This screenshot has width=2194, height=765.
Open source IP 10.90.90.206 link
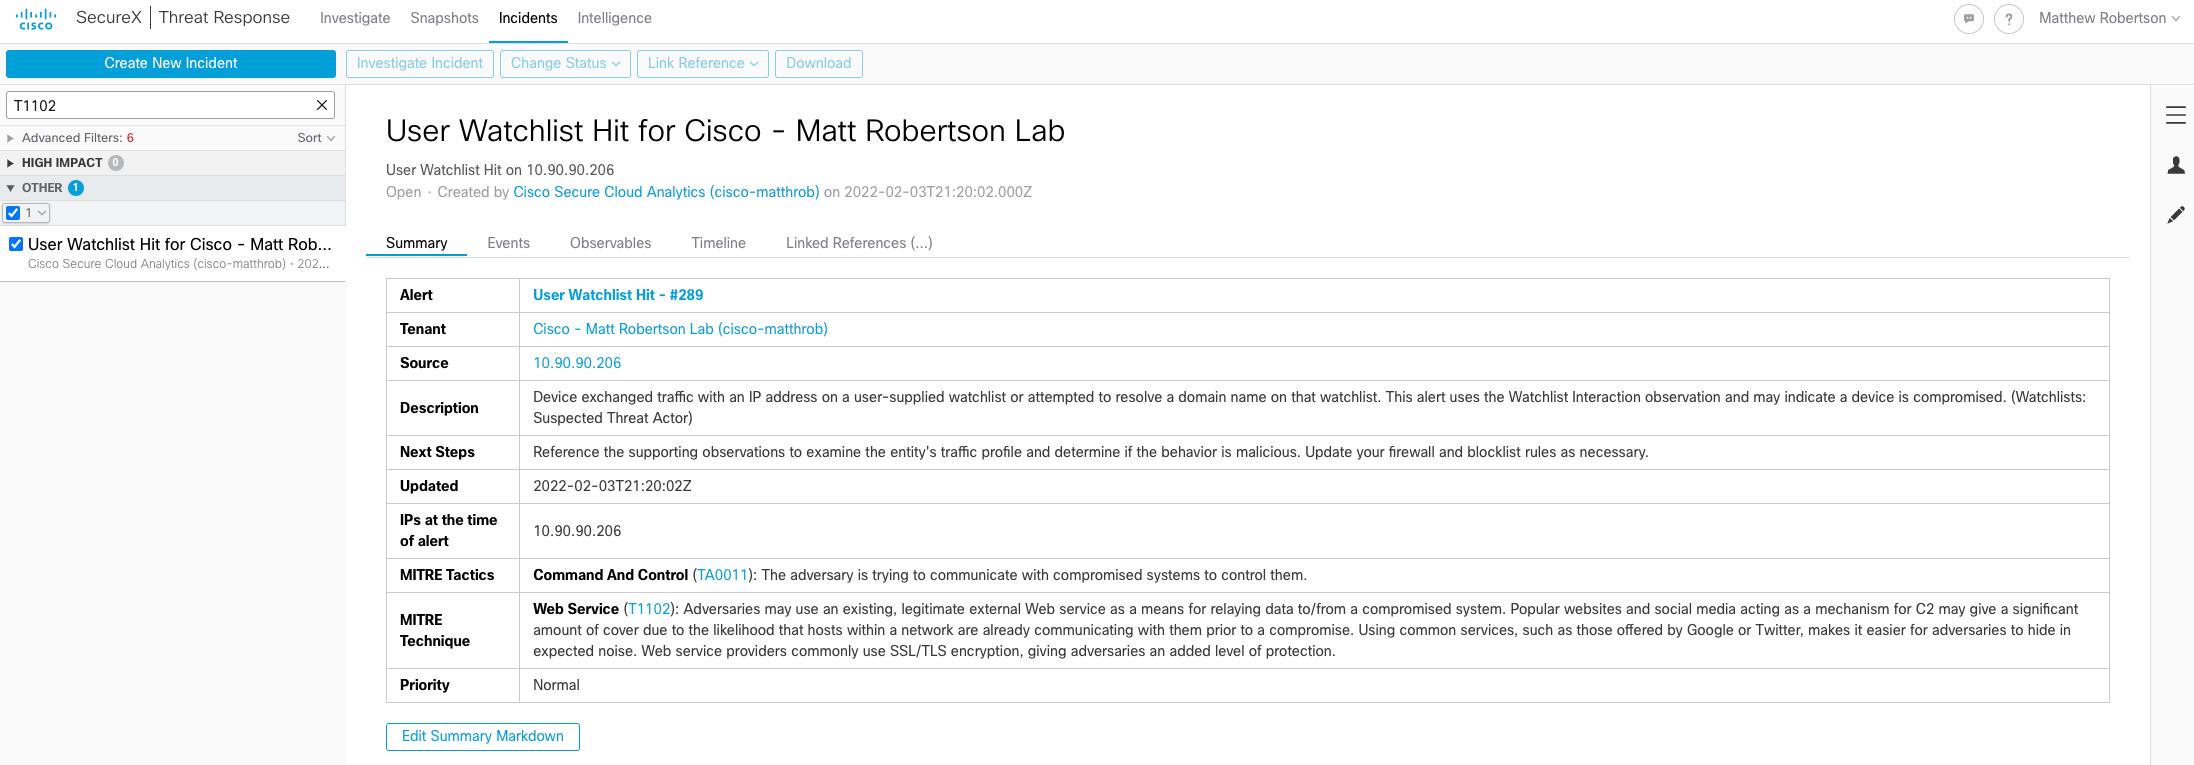coord(577,363)
